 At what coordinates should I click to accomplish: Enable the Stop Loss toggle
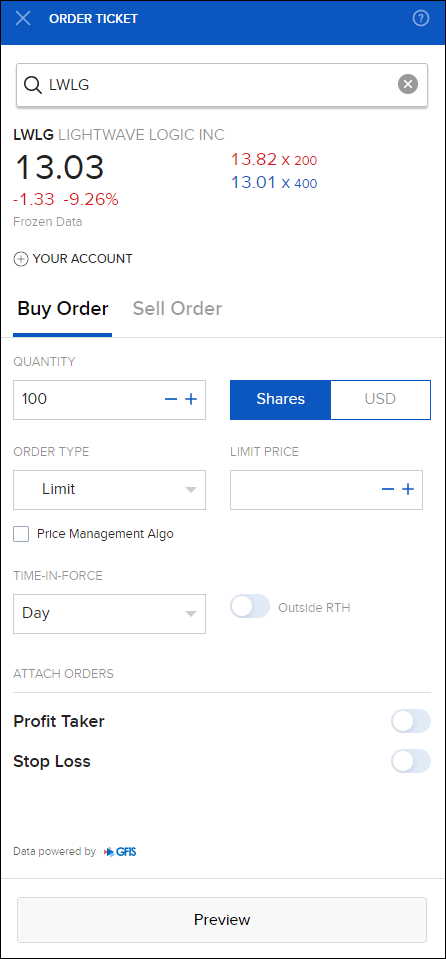click(x=411, y=761)
